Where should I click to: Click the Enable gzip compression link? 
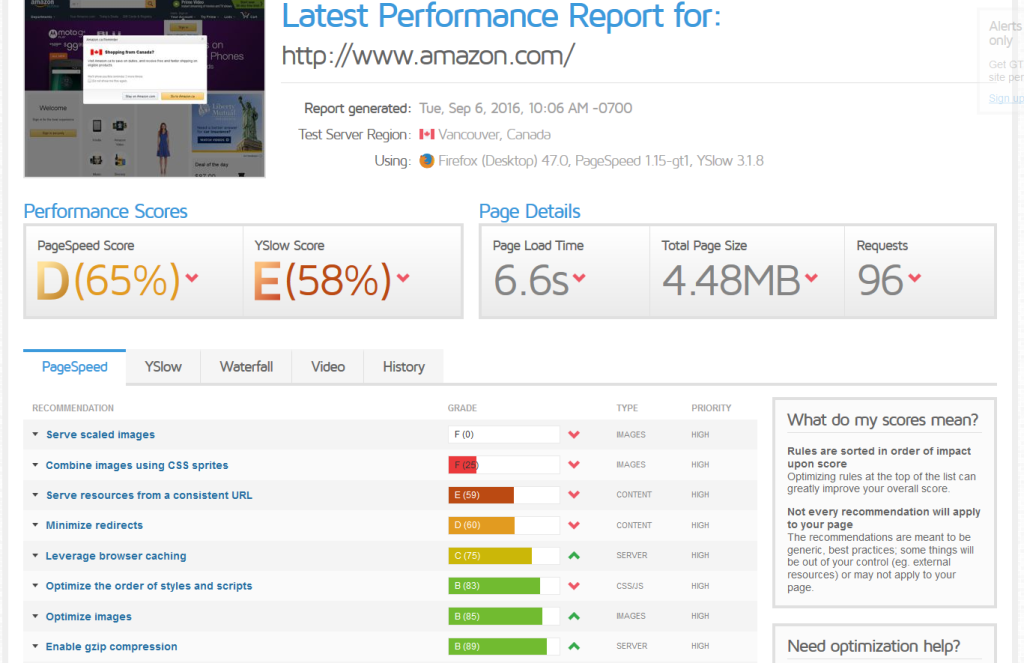[x=111, y=647]
